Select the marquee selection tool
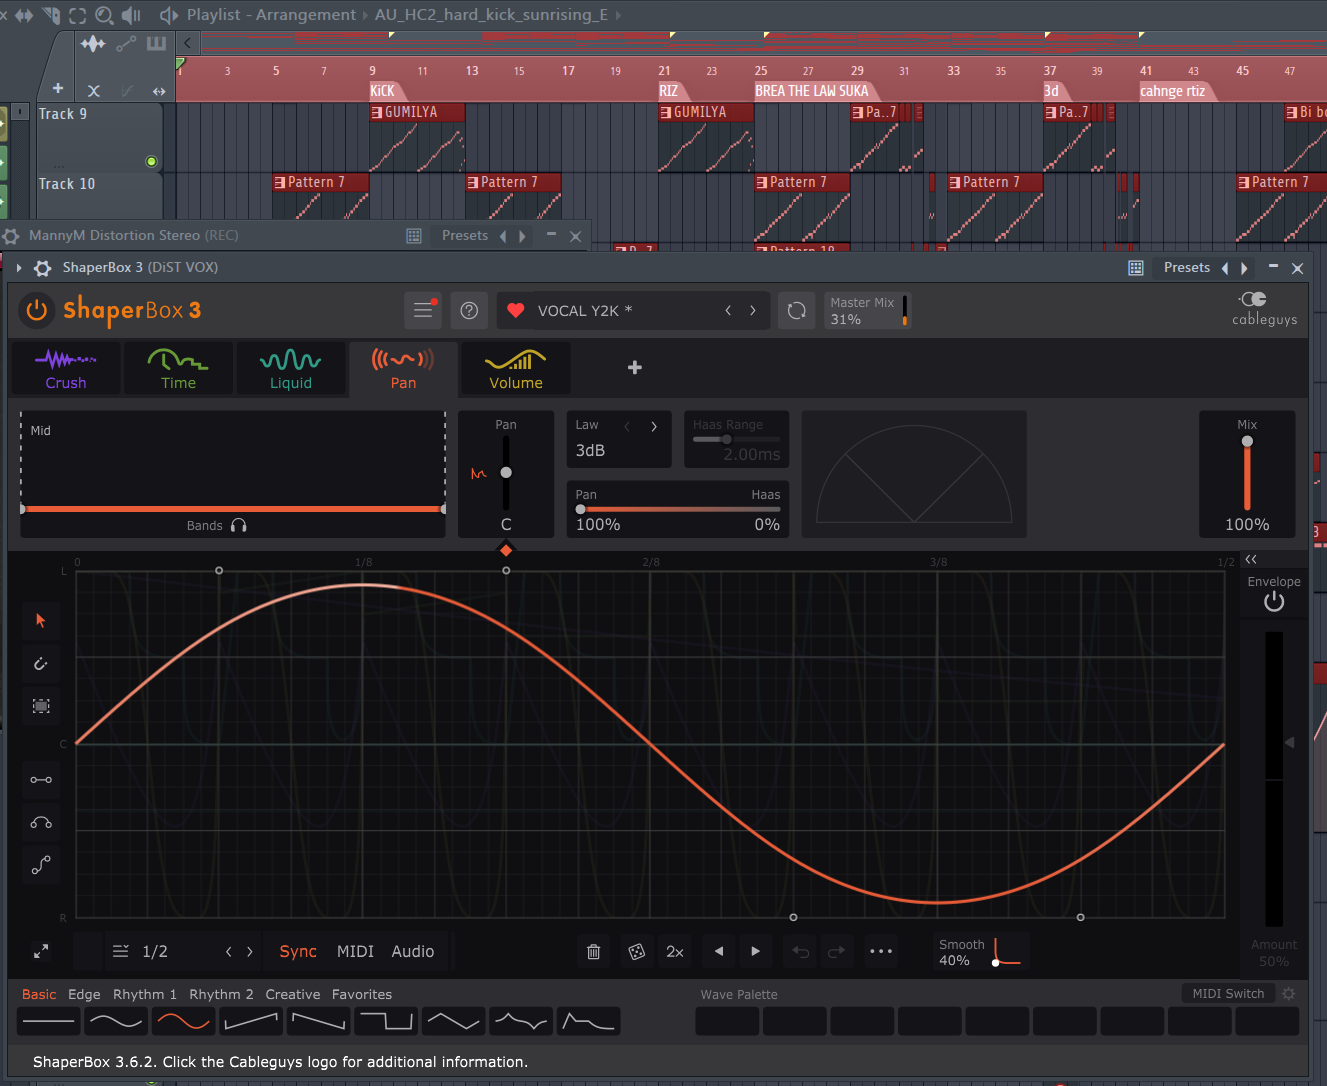This screenshot has width=1327, height=1086. pos(41,706)
